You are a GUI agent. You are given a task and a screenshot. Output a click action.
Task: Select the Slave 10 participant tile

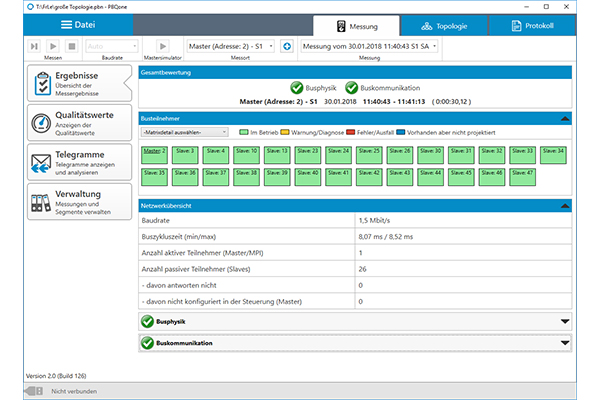[x=246, y=155]
